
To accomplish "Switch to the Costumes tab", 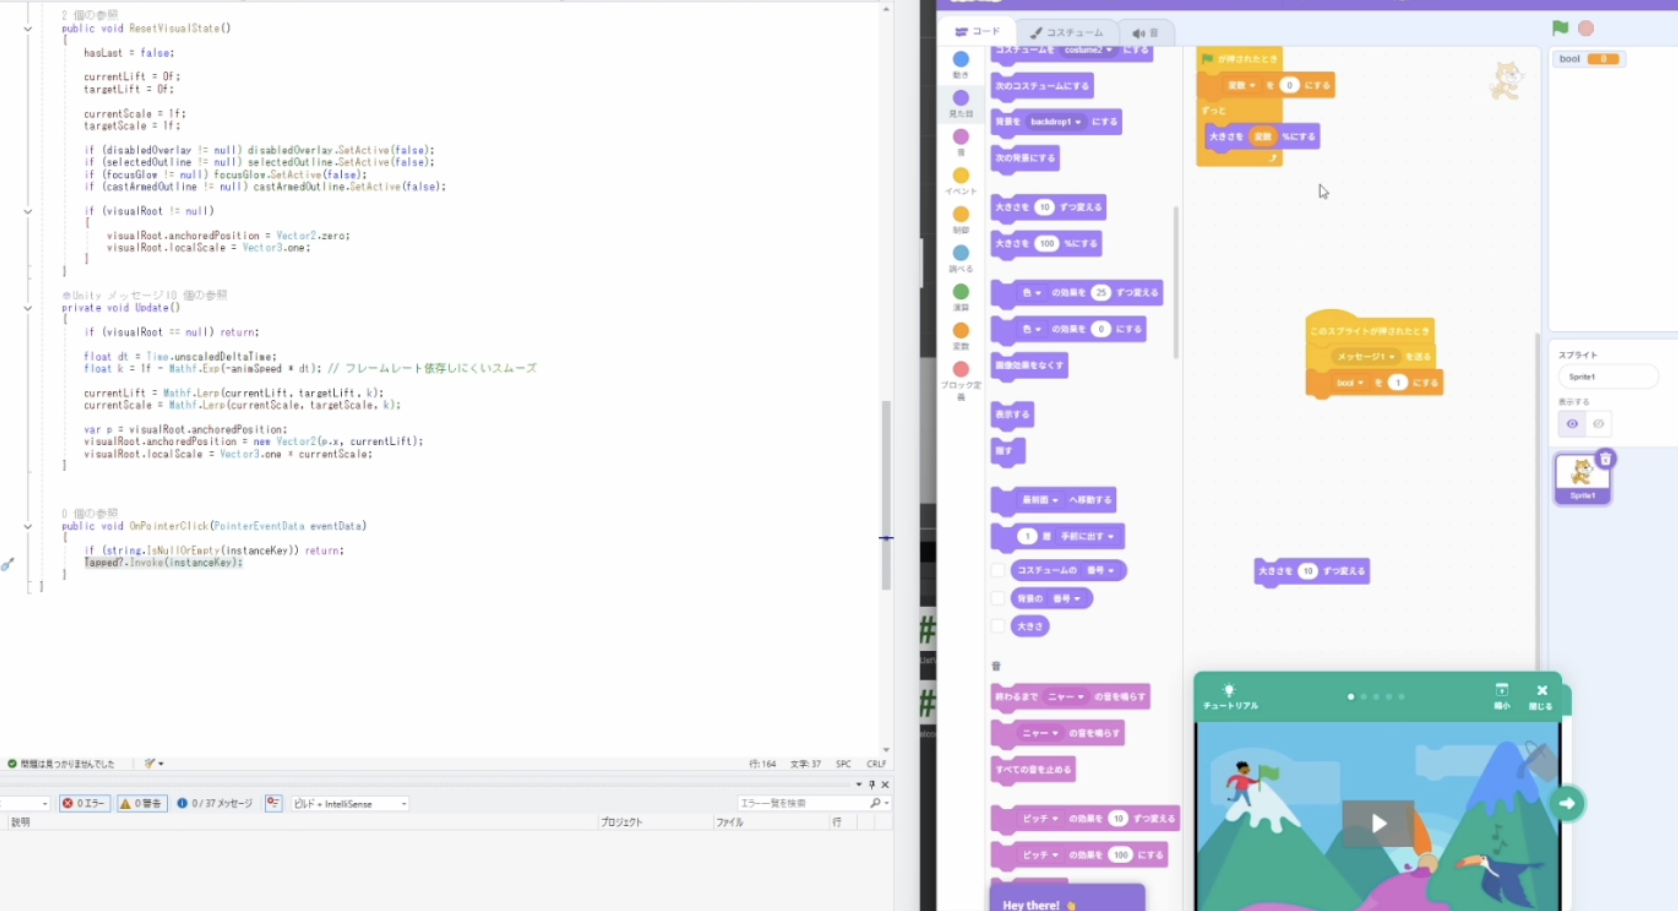I will 1066,32.
